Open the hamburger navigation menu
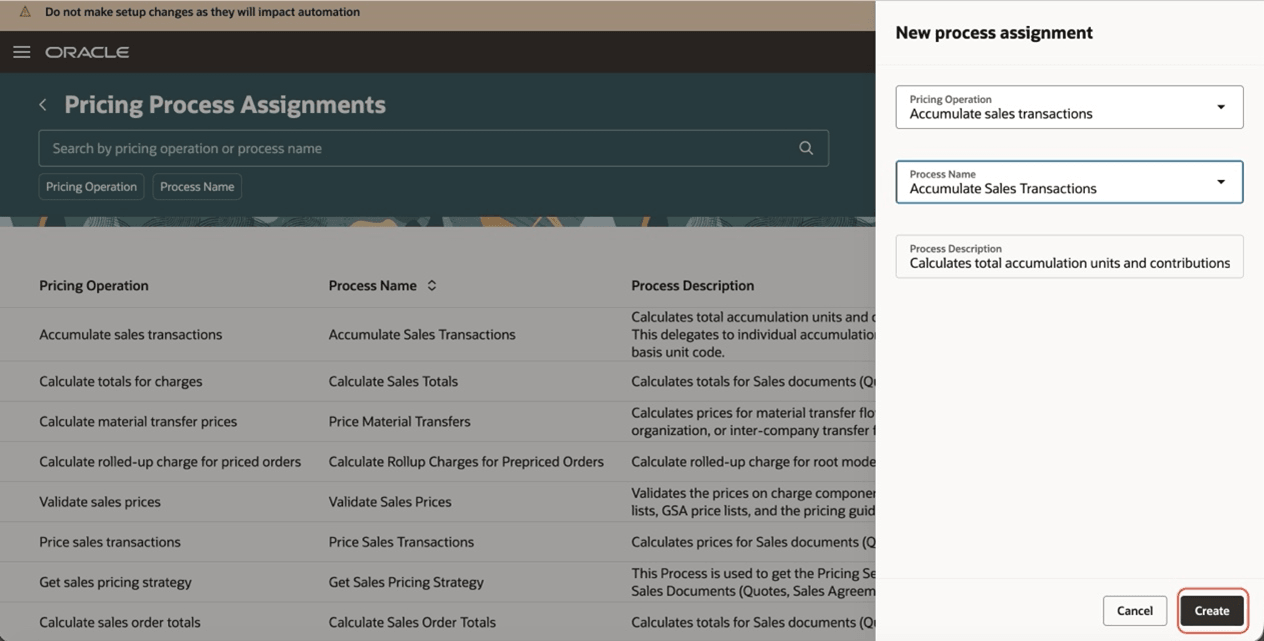1264x641 pixels. click(x=21, y=52)
